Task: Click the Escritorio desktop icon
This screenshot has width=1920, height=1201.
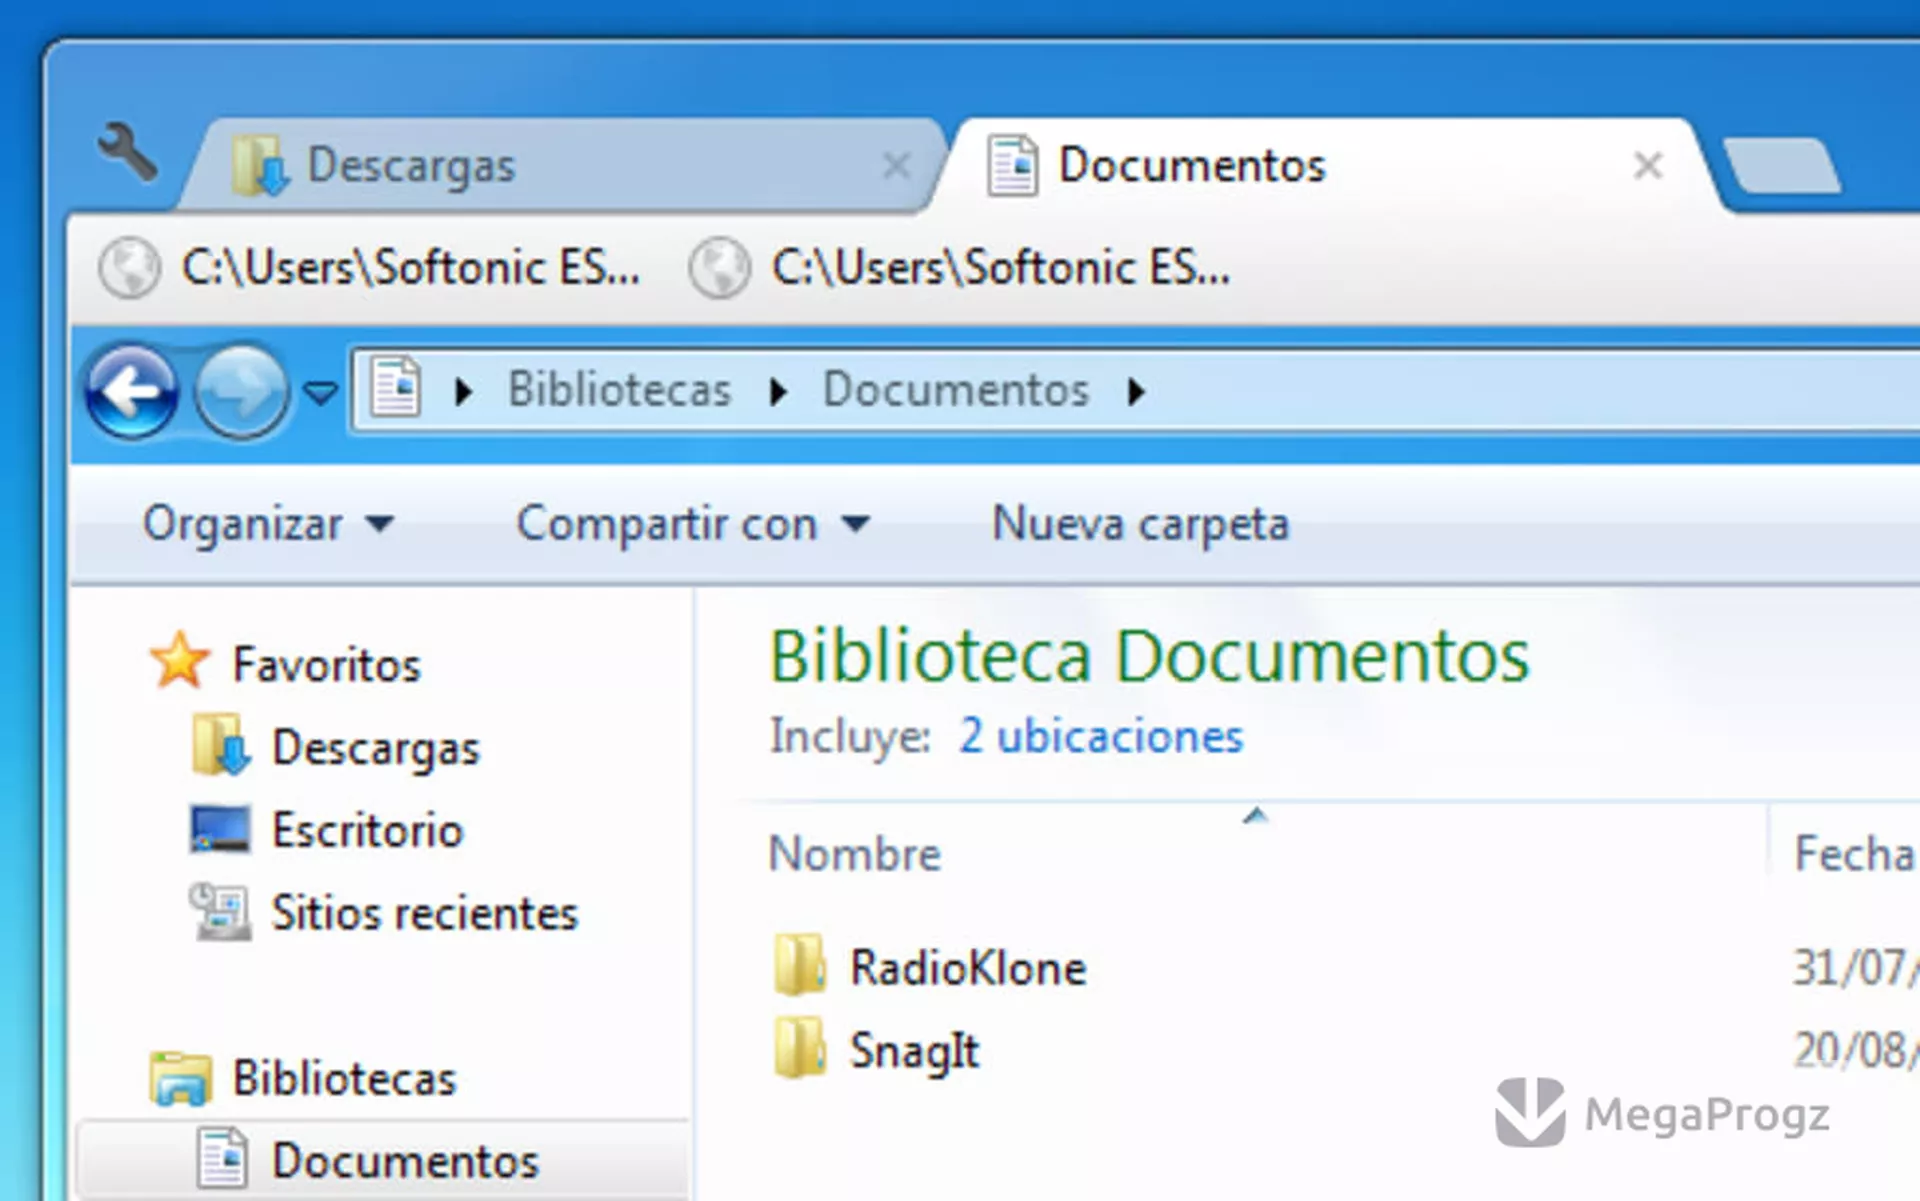Action: pyautogui.click(x=220, y=829)
